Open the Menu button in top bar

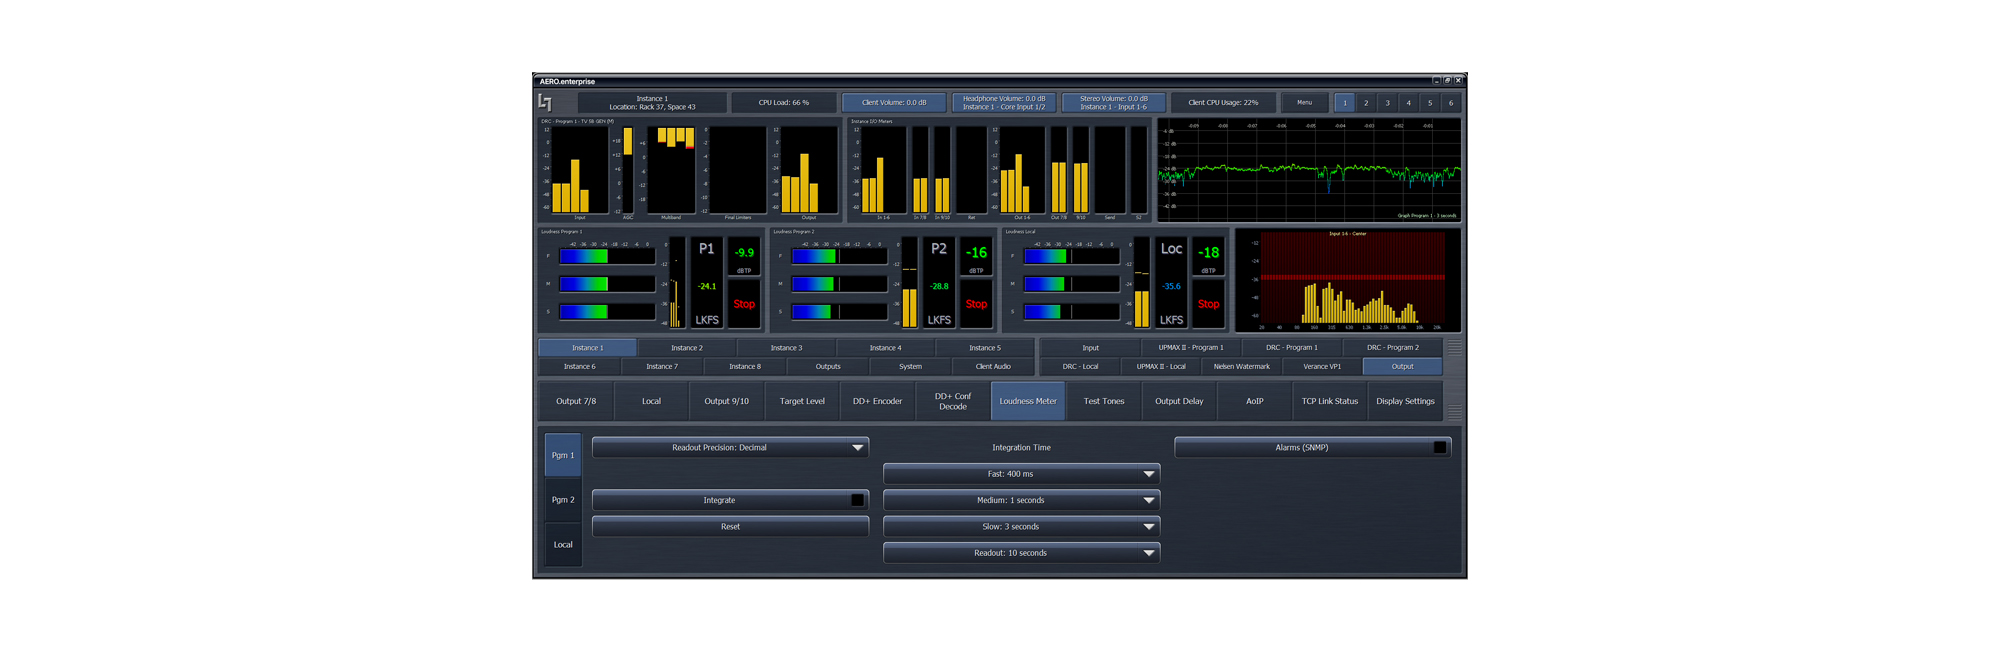pos(1304,102)
